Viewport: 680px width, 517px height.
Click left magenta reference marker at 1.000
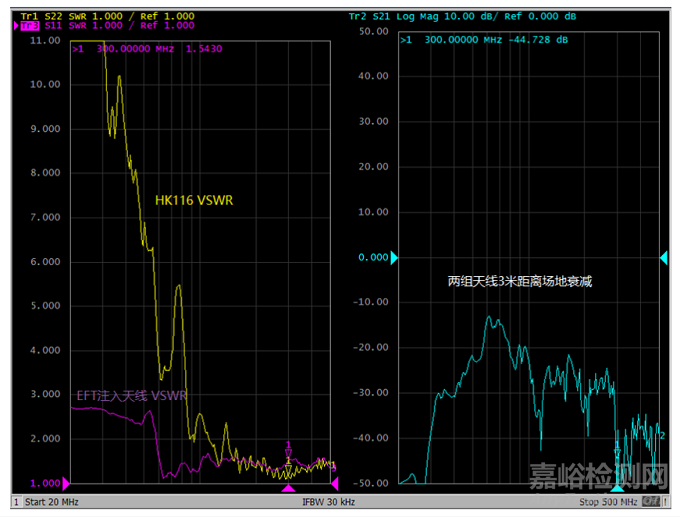point(67,483)
